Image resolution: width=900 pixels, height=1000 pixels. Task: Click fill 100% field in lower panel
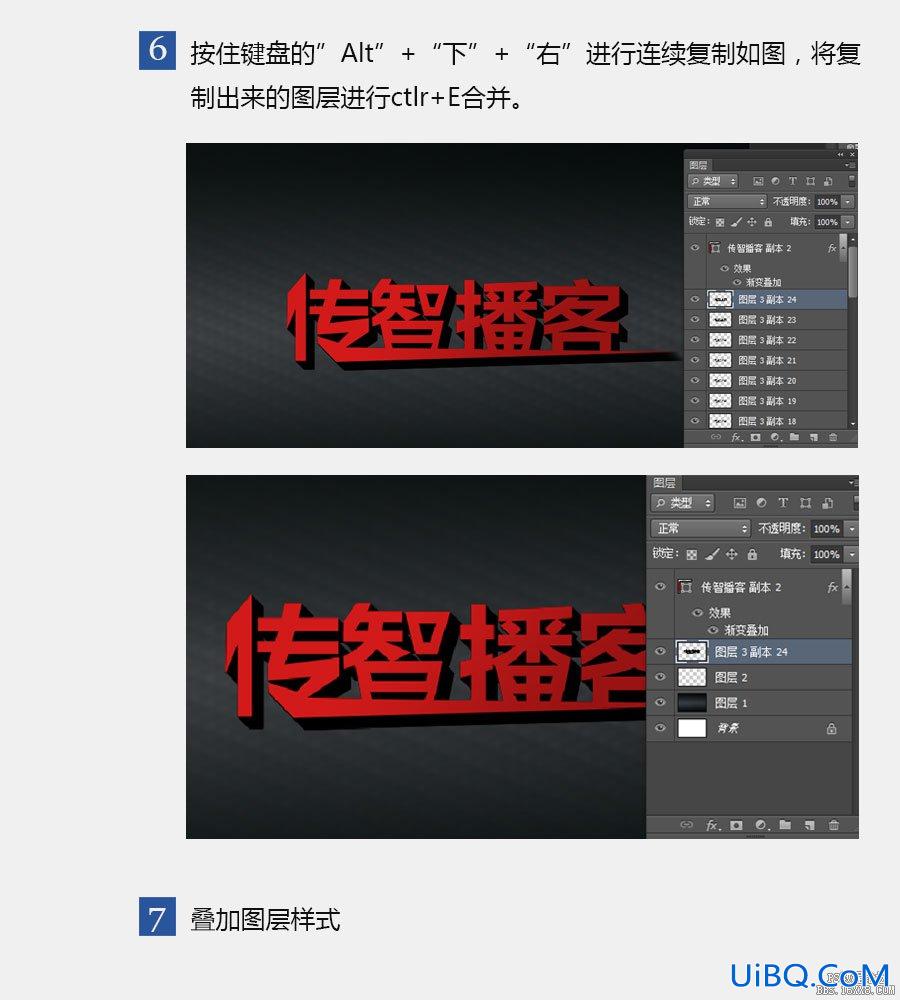click(827, 554)
